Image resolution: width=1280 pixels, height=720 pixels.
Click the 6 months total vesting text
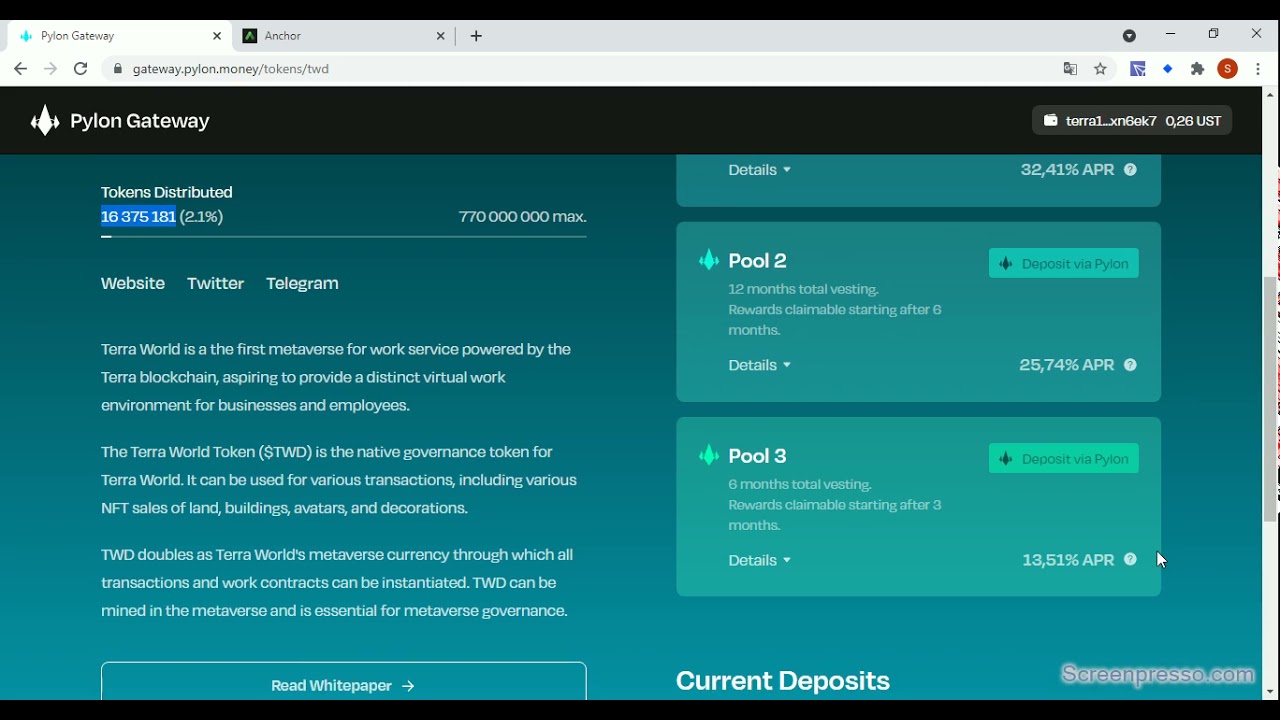click(800, 485)
